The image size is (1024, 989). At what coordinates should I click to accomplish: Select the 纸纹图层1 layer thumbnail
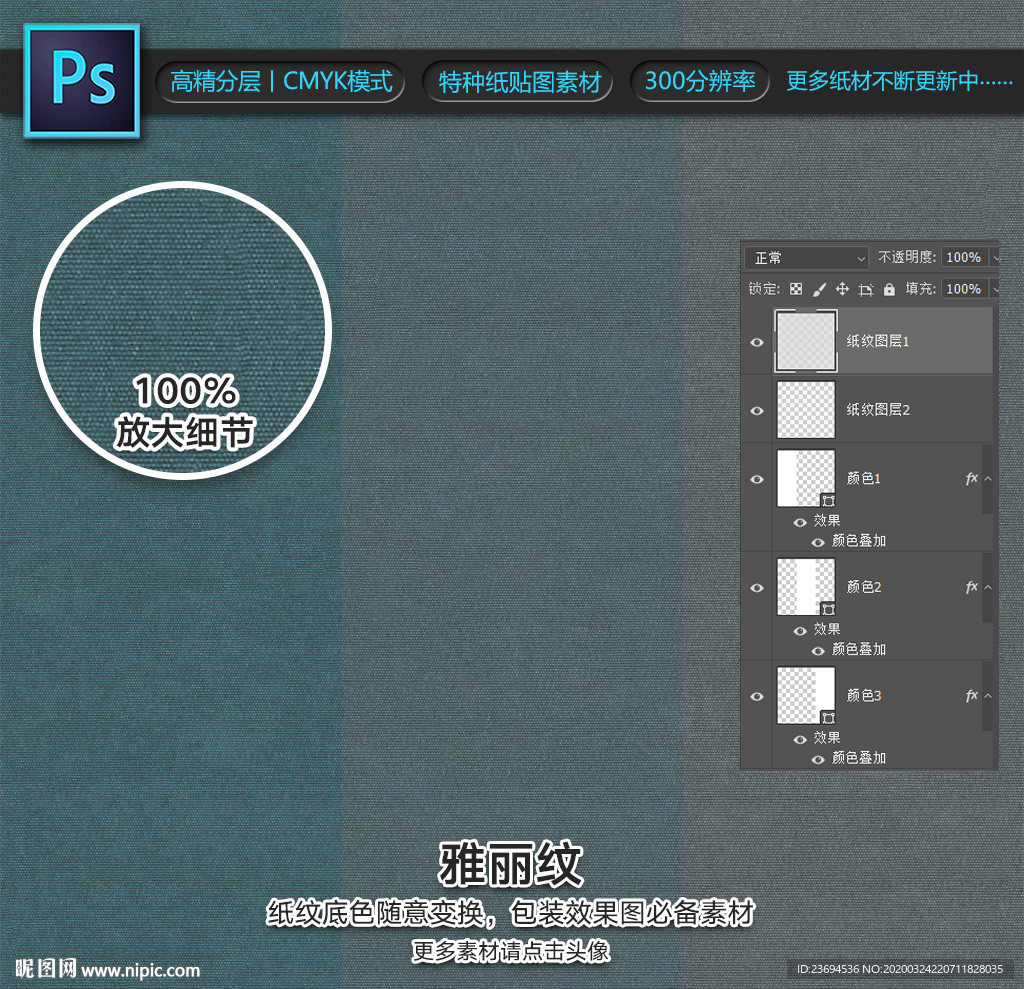(x=806, y=341)
